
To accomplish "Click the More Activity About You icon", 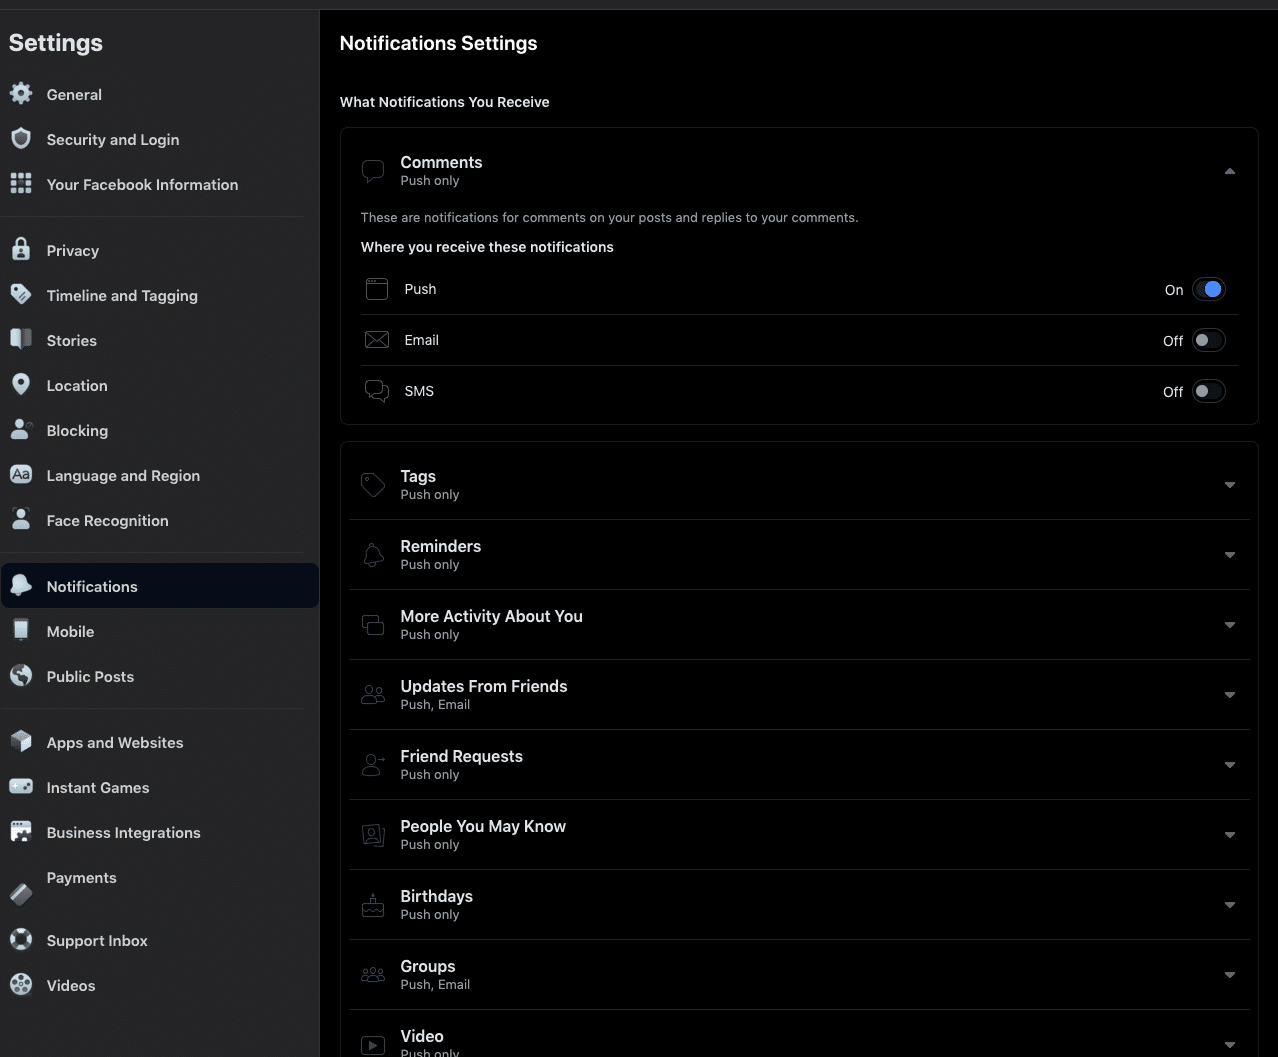I will (x=373, y=625).
